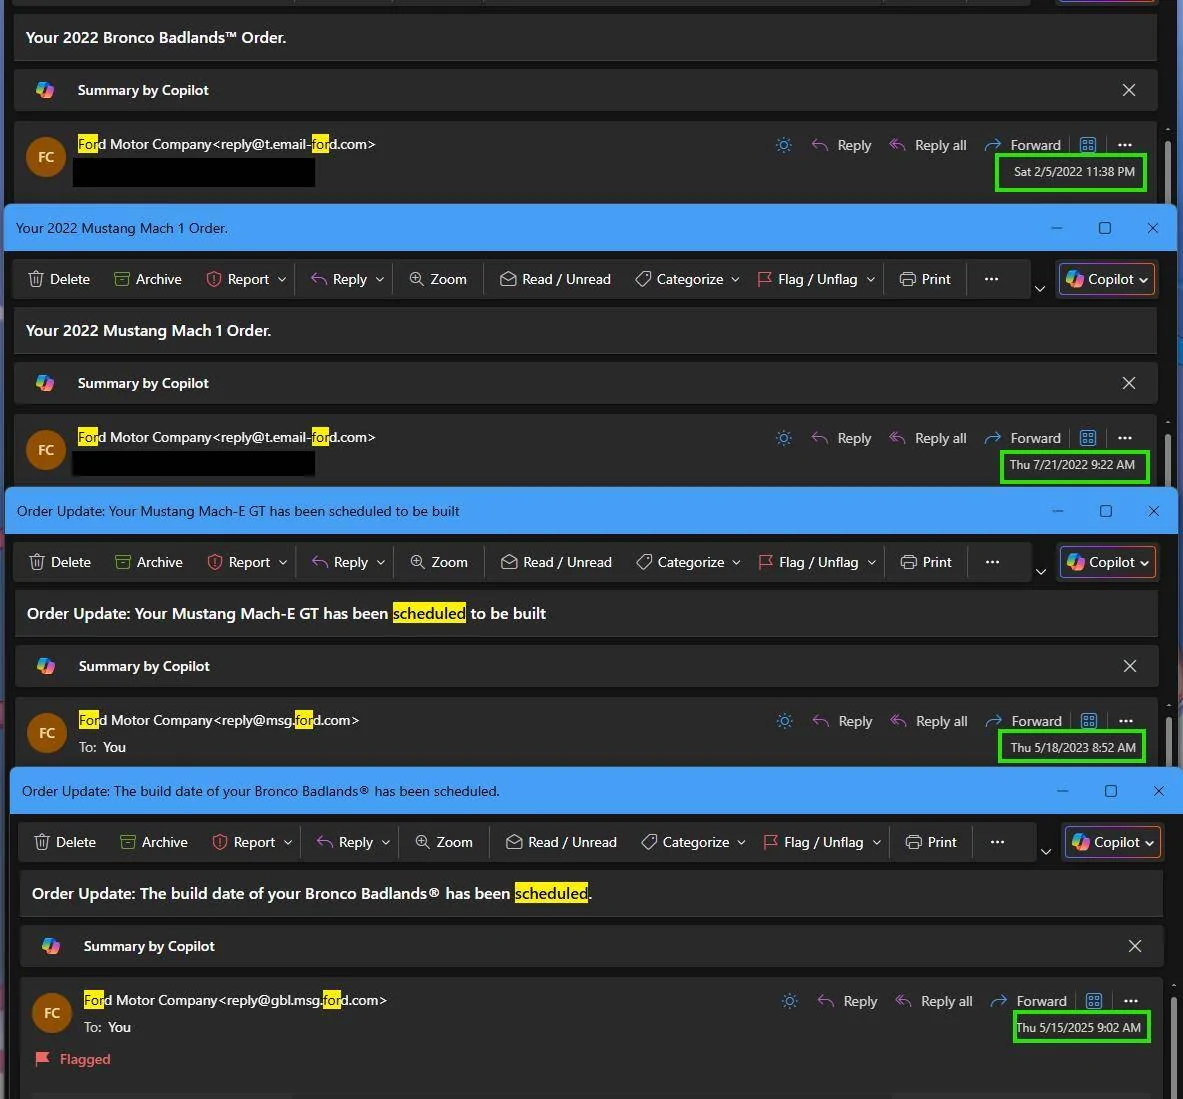
Task: Toggle sun icon in Bronco Badlands build date email header
Action: [x=790, y=1001]
